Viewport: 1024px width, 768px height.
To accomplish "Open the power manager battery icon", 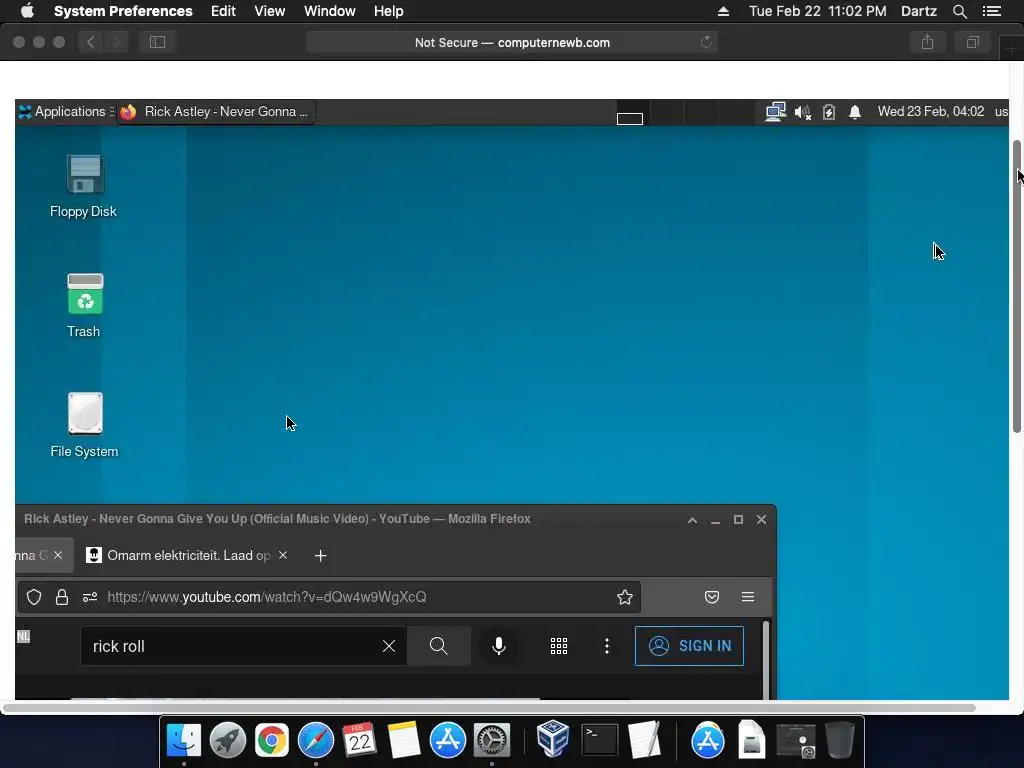I will tap(829, 112).
